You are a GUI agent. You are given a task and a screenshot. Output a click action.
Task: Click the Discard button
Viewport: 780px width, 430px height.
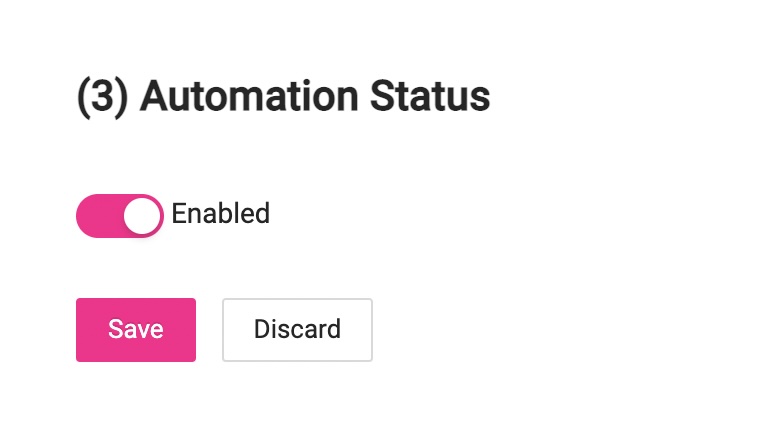(x=297, y=329)
